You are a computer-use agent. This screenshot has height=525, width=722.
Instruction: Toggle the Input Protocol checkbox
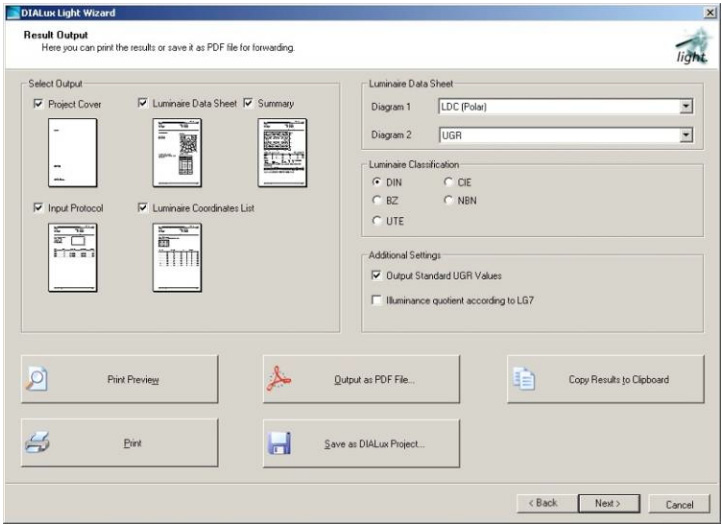click(x=38, y=208)
